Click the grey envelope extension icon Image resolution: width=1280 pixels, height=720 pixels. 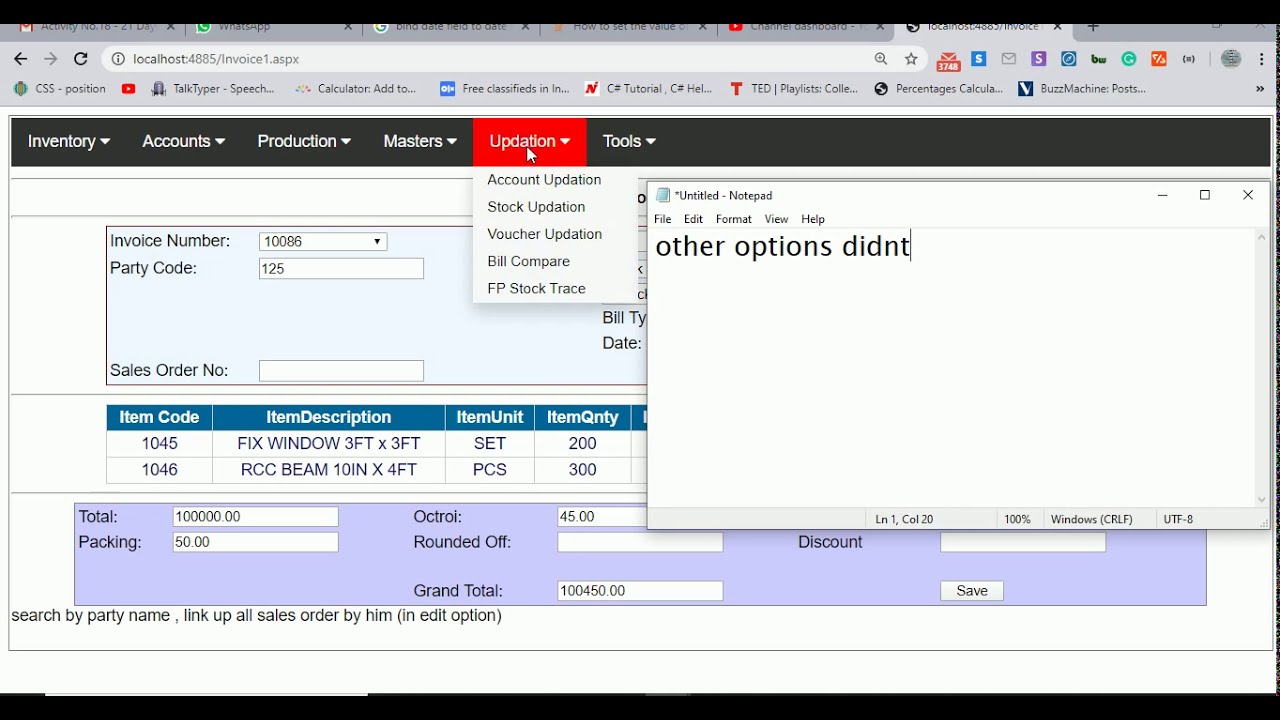(1009, 59)
